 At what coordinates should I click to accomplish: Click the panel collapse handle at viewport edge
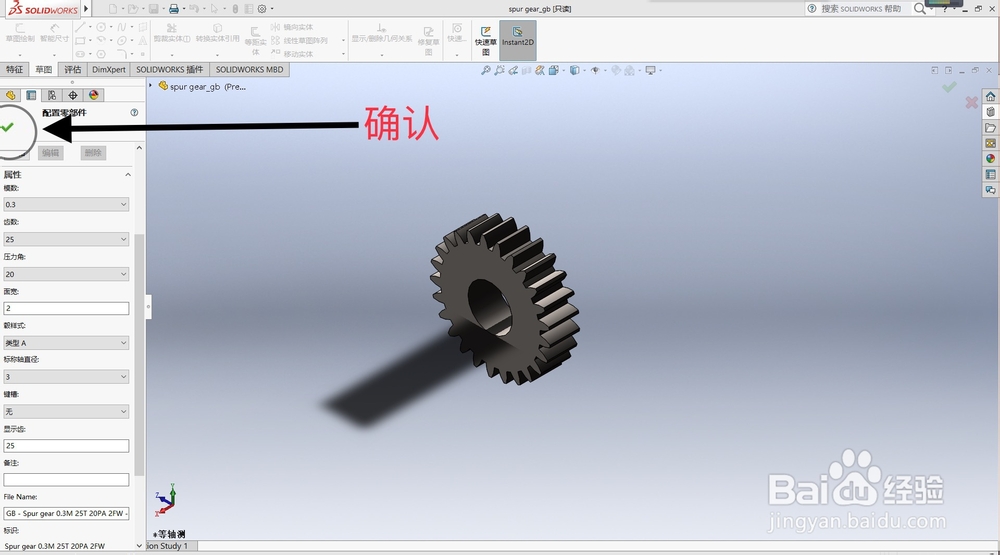pyautogui.click(x=148, y=307)
